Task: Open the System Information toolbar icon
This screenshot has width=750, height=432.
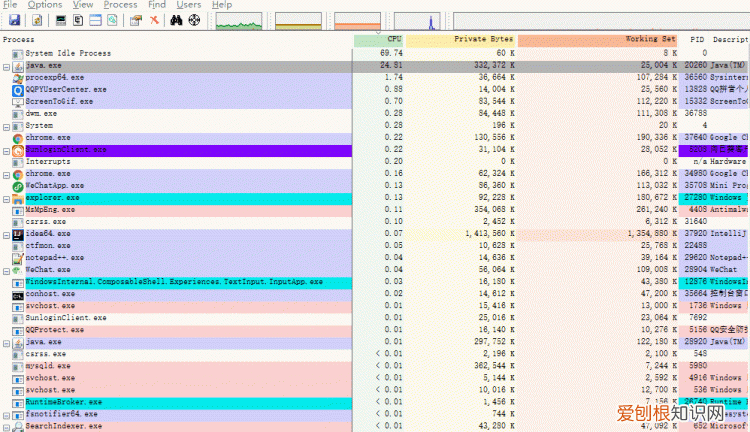Action: click(x=61, y=20)
